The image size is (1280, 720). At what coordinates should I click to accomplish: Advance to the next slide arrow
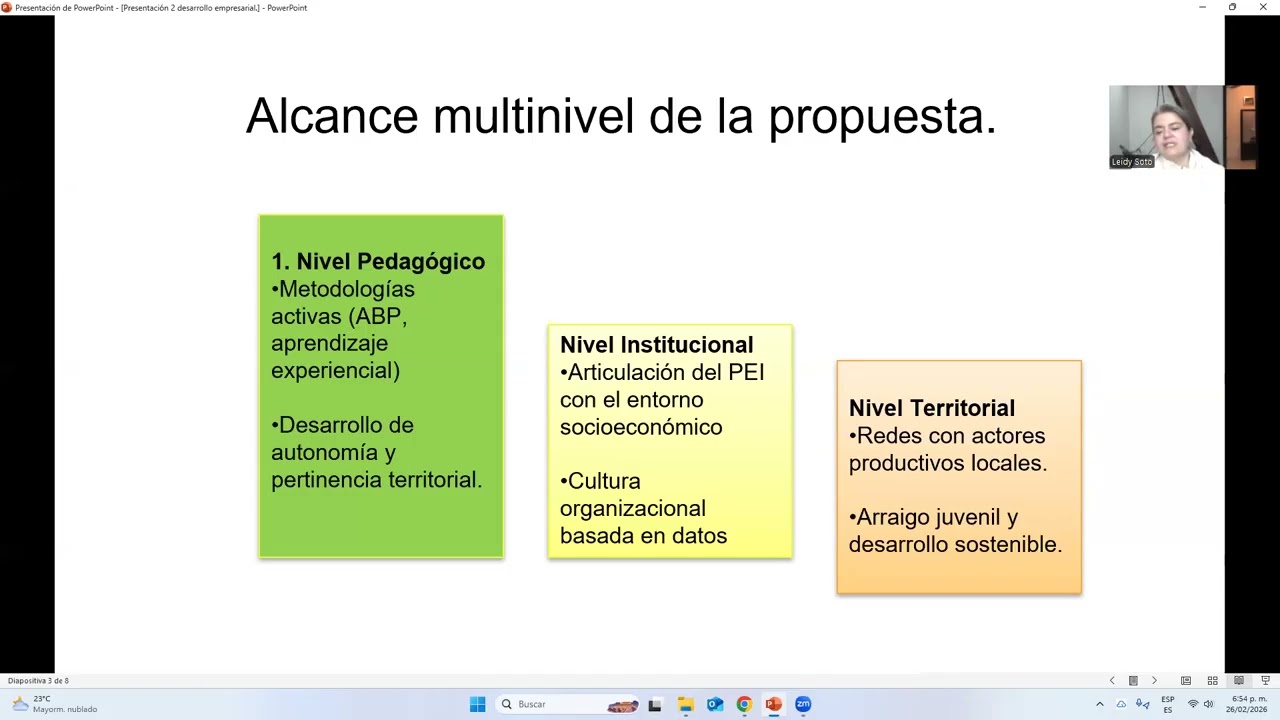point(1154,680)
